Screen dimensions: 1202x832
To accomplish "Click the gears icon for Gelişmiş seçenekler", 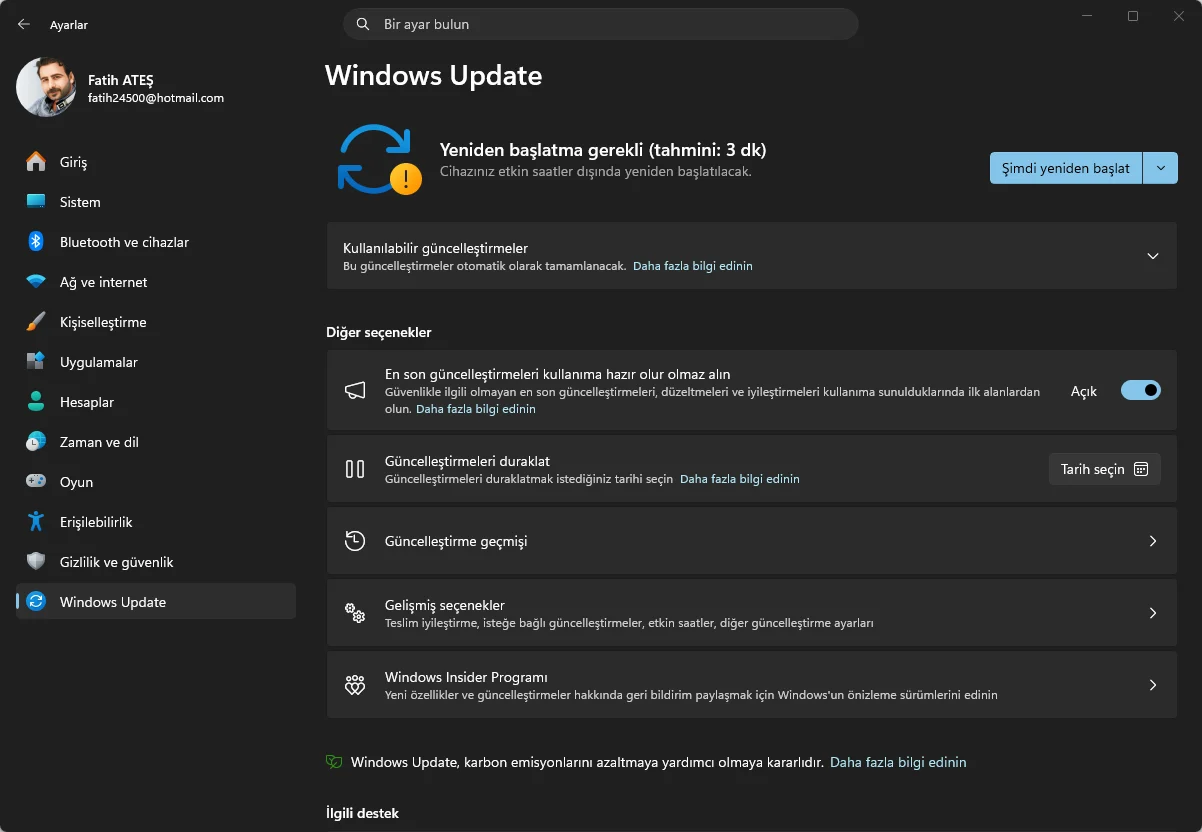I will coord(355,613).
